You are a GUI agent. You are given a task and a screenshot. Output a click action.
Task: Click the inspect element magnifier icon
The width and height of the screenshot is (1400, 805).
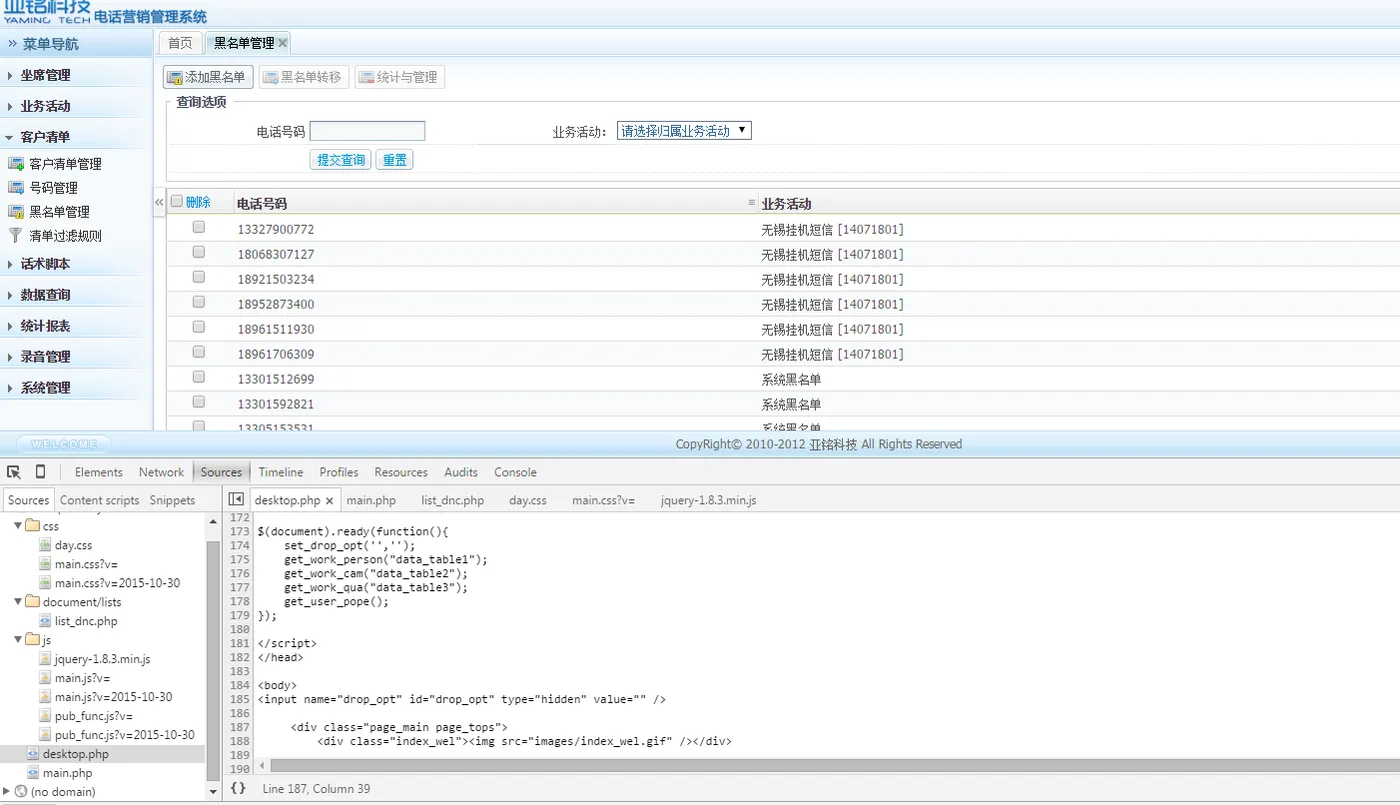point(14,472)
